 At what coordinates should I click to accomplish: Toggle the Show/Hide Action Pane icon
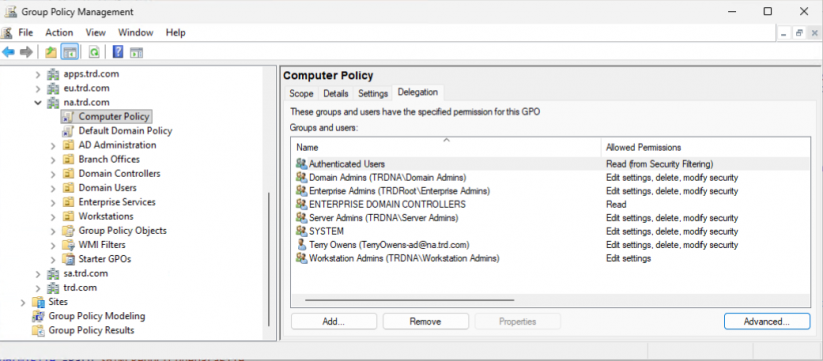point(136,52)
